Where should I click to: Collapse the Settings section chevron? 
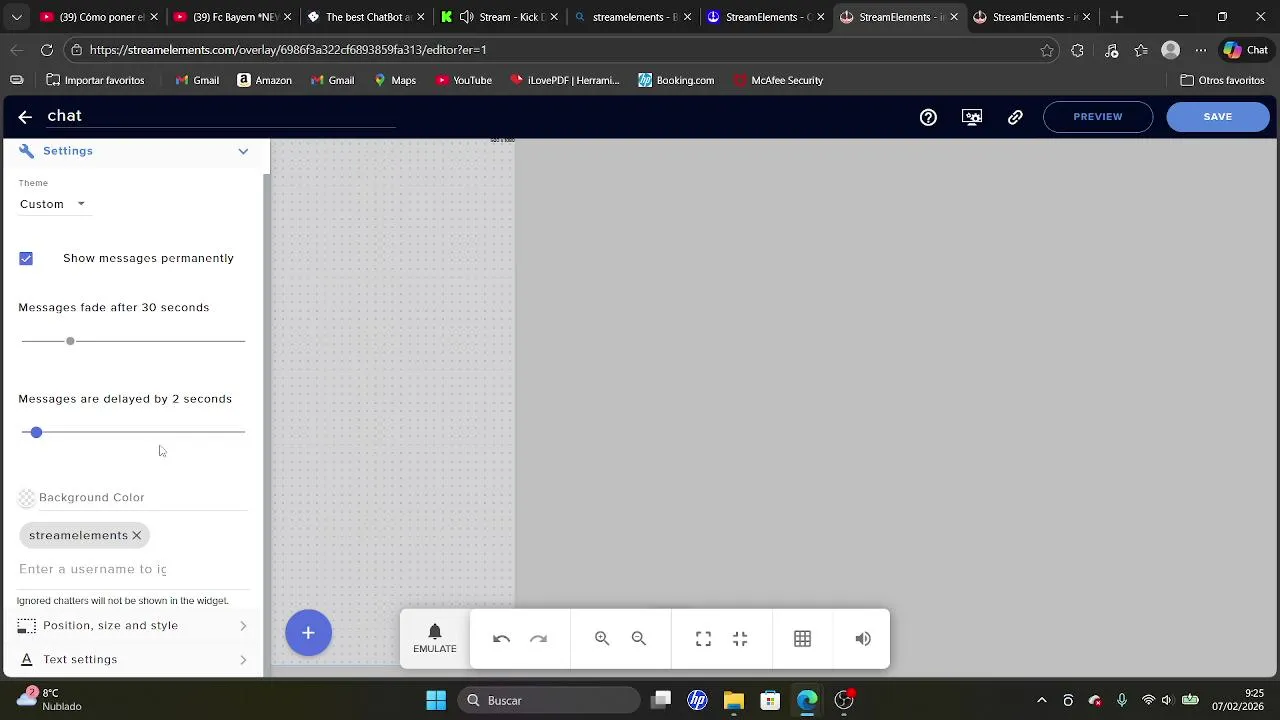pos(243,151)
